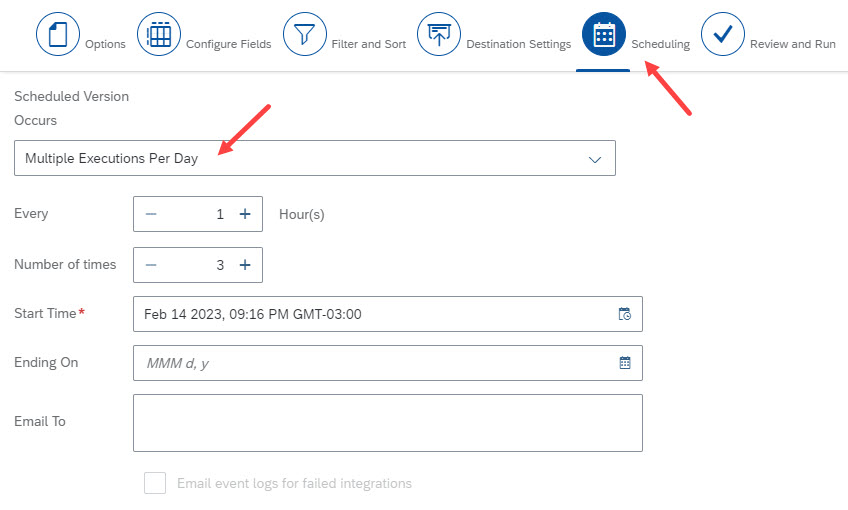Viewport: 848px width, 510px height.
Task: Click into the Ending On date field
Action: click(388, 362)
